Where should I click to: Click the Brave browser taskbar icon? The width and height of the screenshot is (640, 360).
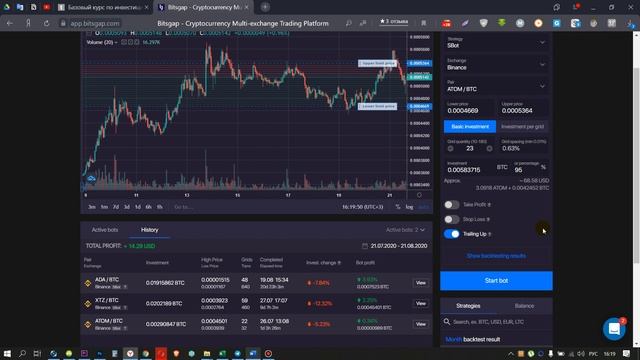[x=176, y=353]
